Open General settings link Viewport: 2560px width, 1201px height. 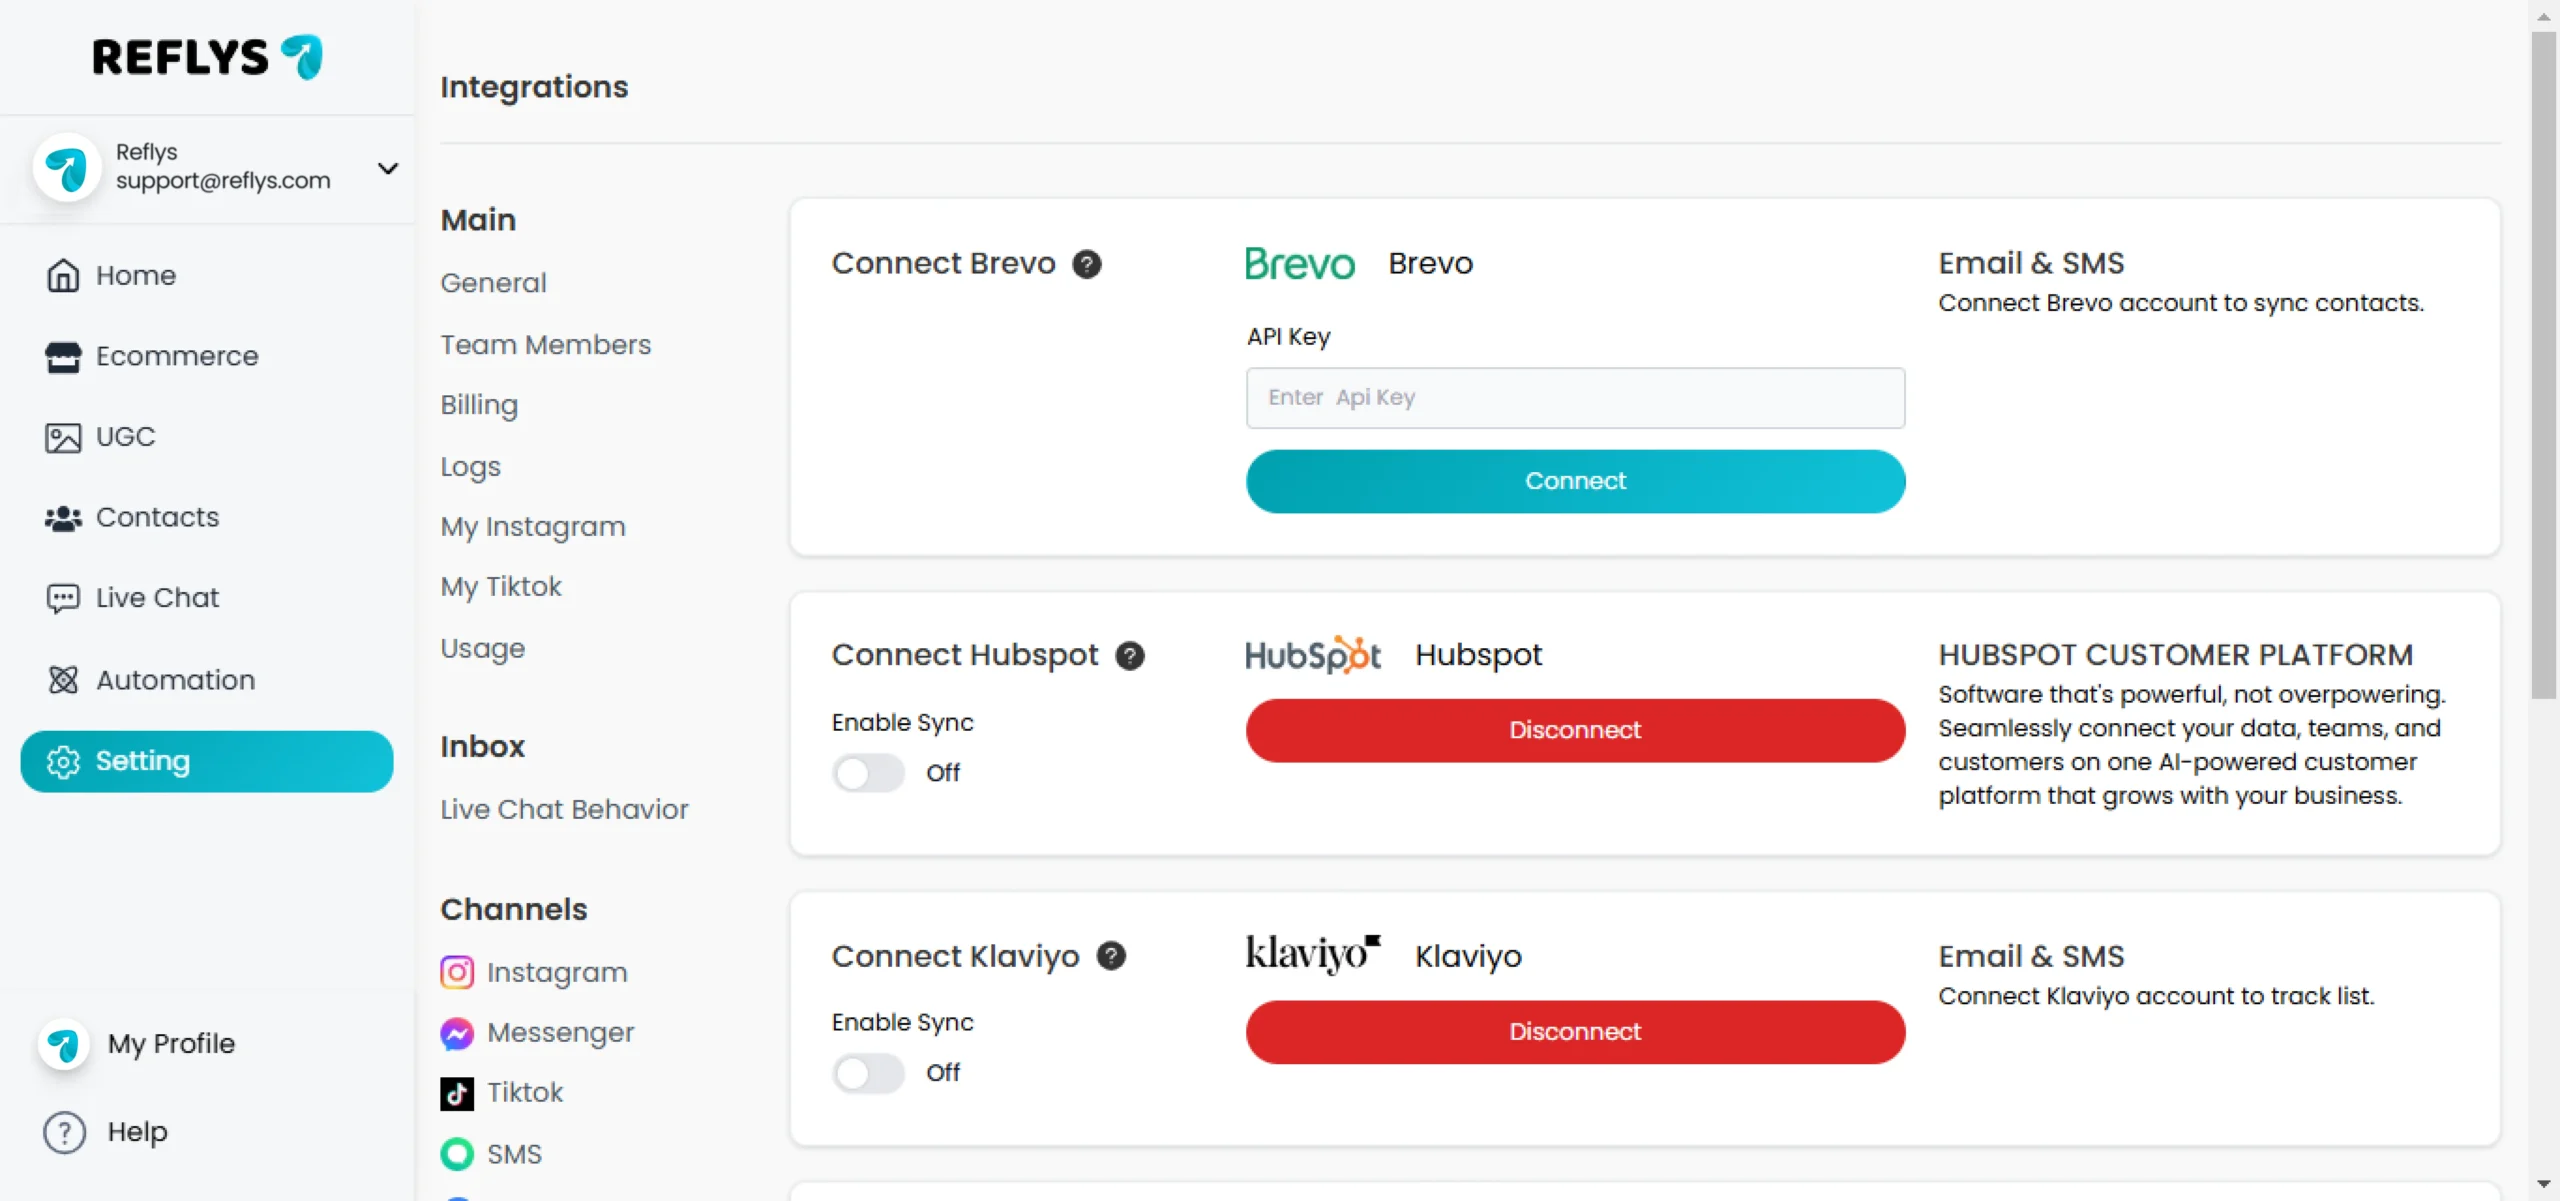pos(493,283)
